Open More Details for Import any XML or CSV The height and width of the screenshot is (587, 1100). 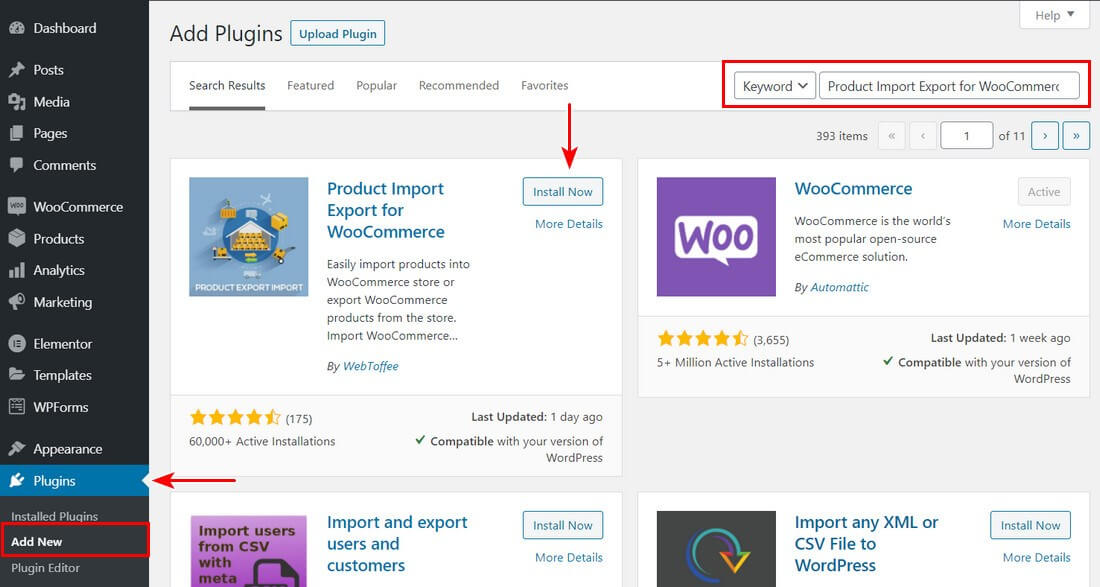click(1036, 558)
